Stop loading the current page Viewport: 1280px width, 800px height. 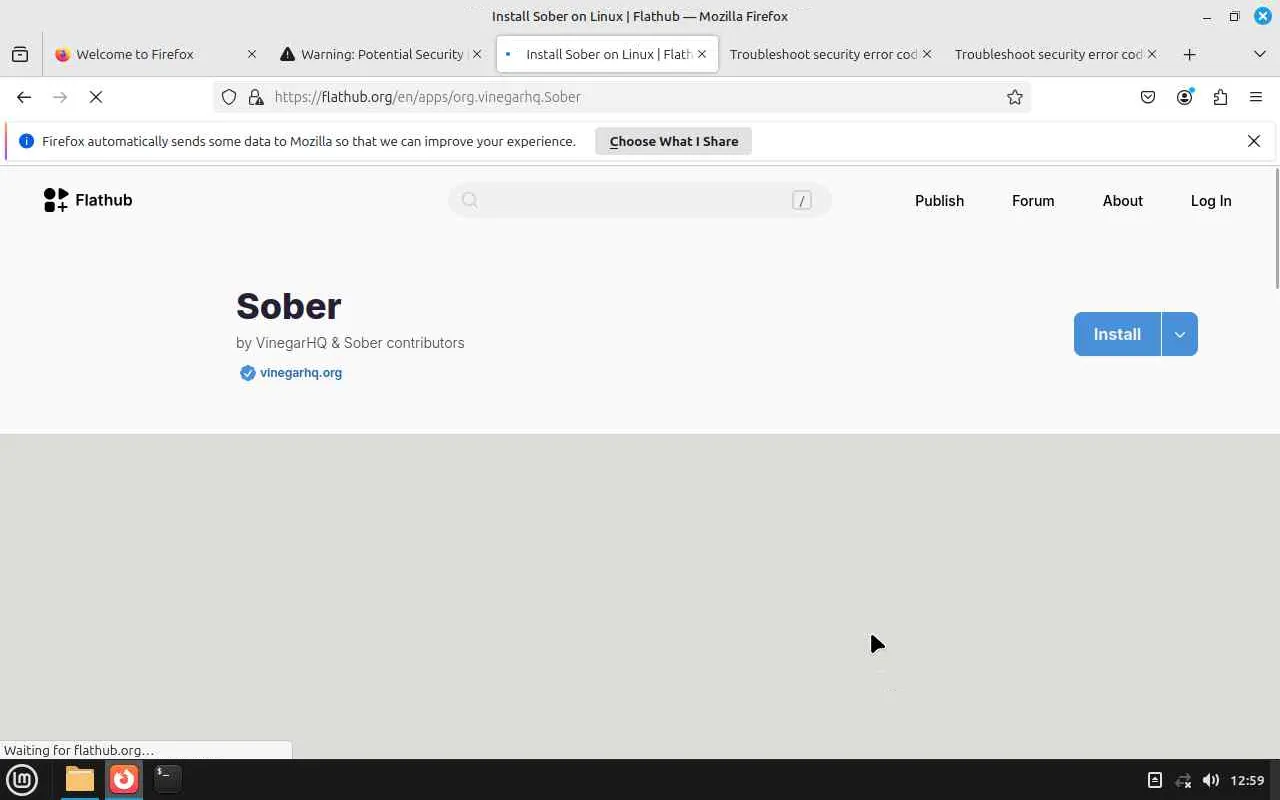96,97
